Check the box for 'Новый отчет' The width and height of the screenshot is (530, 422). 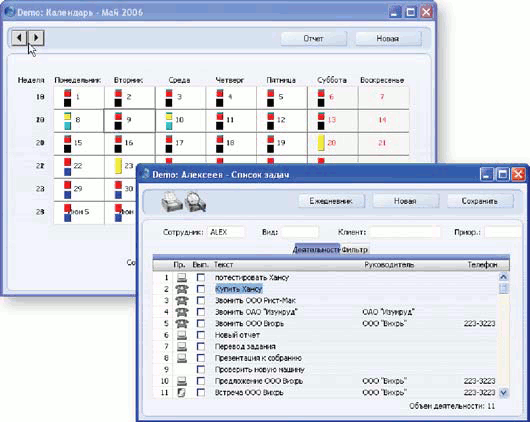point(201,335)
